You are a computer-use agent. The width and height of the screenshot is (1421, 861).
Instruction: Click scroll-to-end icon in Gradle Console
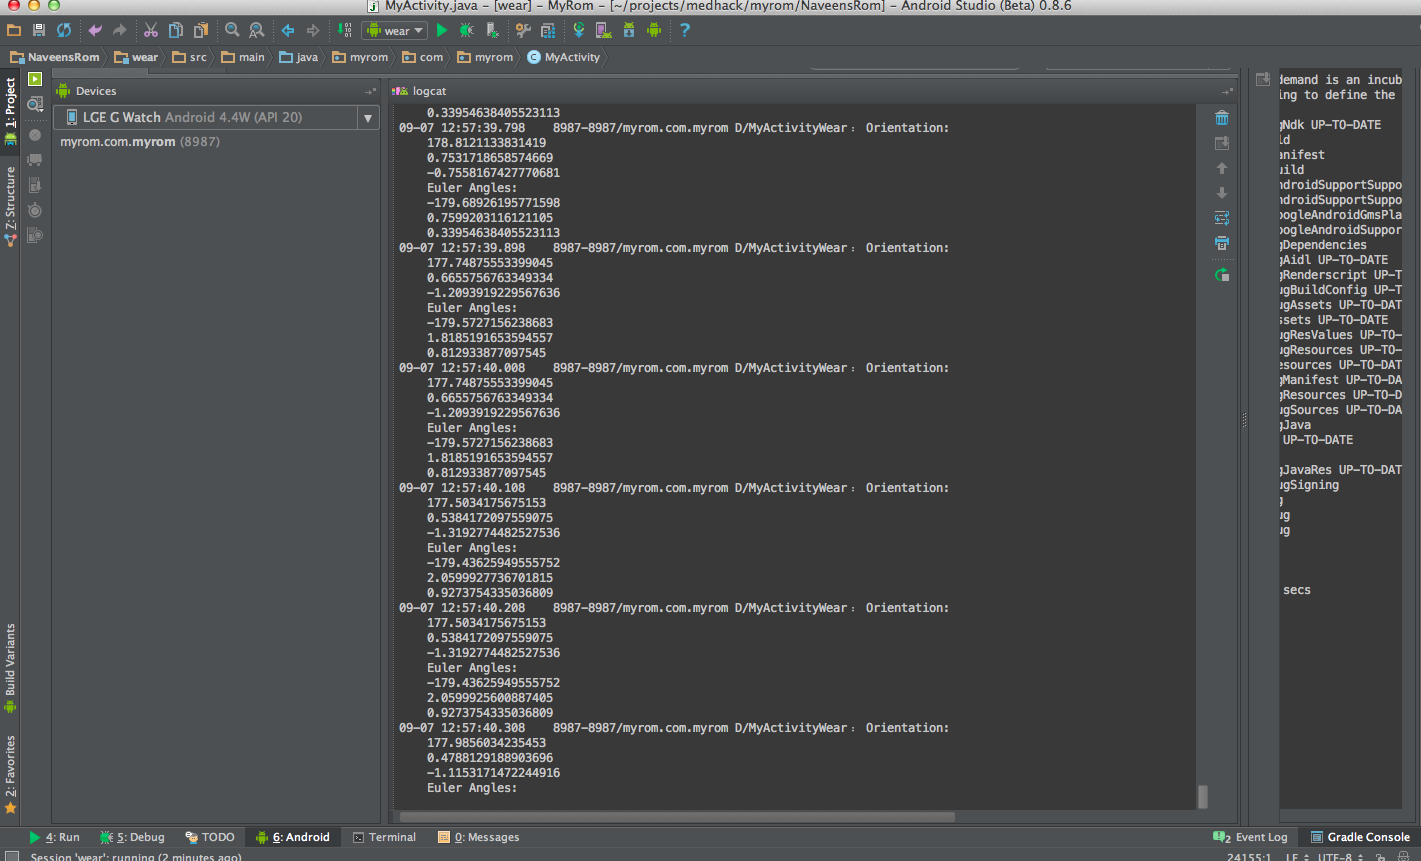point(1263,80)
